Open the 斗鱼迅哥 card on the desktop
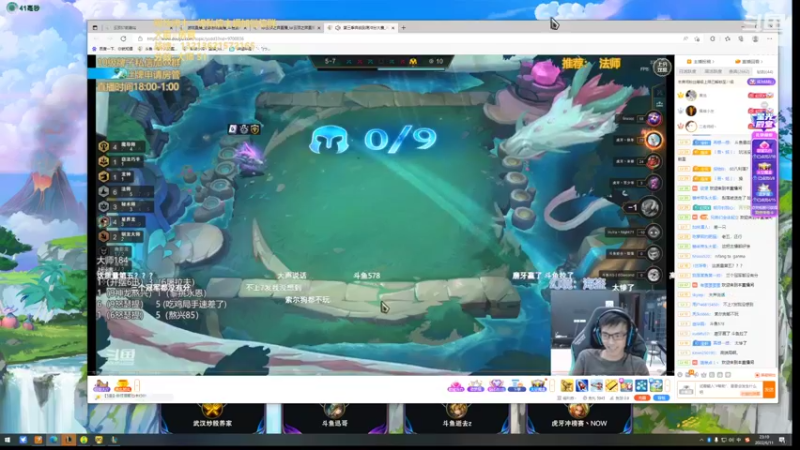 pos(335,418)
